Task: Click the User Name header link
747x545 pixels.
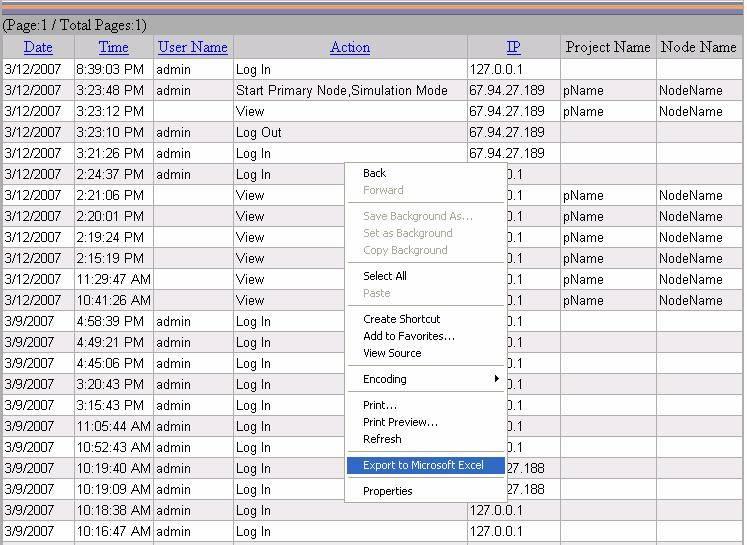Action: pos(193,47)
